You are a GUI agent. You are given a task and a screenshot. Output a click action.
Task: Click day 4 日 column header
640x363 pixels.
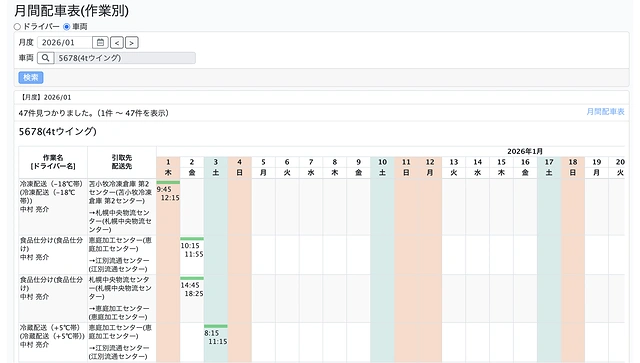pyautogui.click(x=240, y=167)
